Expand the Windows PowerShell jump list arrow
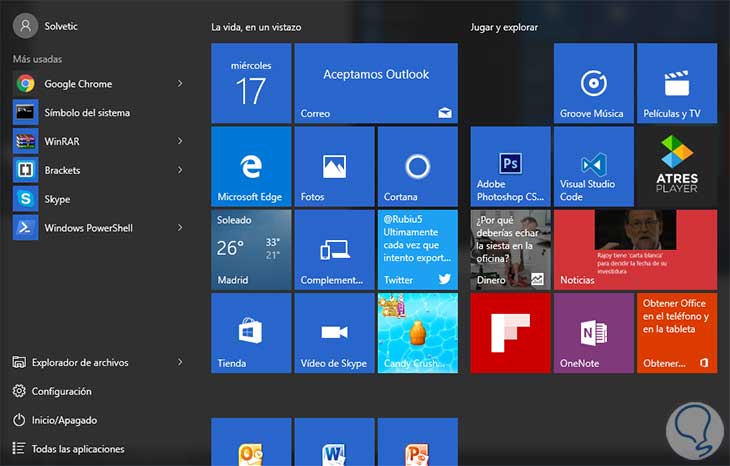730x466 pixels. click(x=180, y=228)
